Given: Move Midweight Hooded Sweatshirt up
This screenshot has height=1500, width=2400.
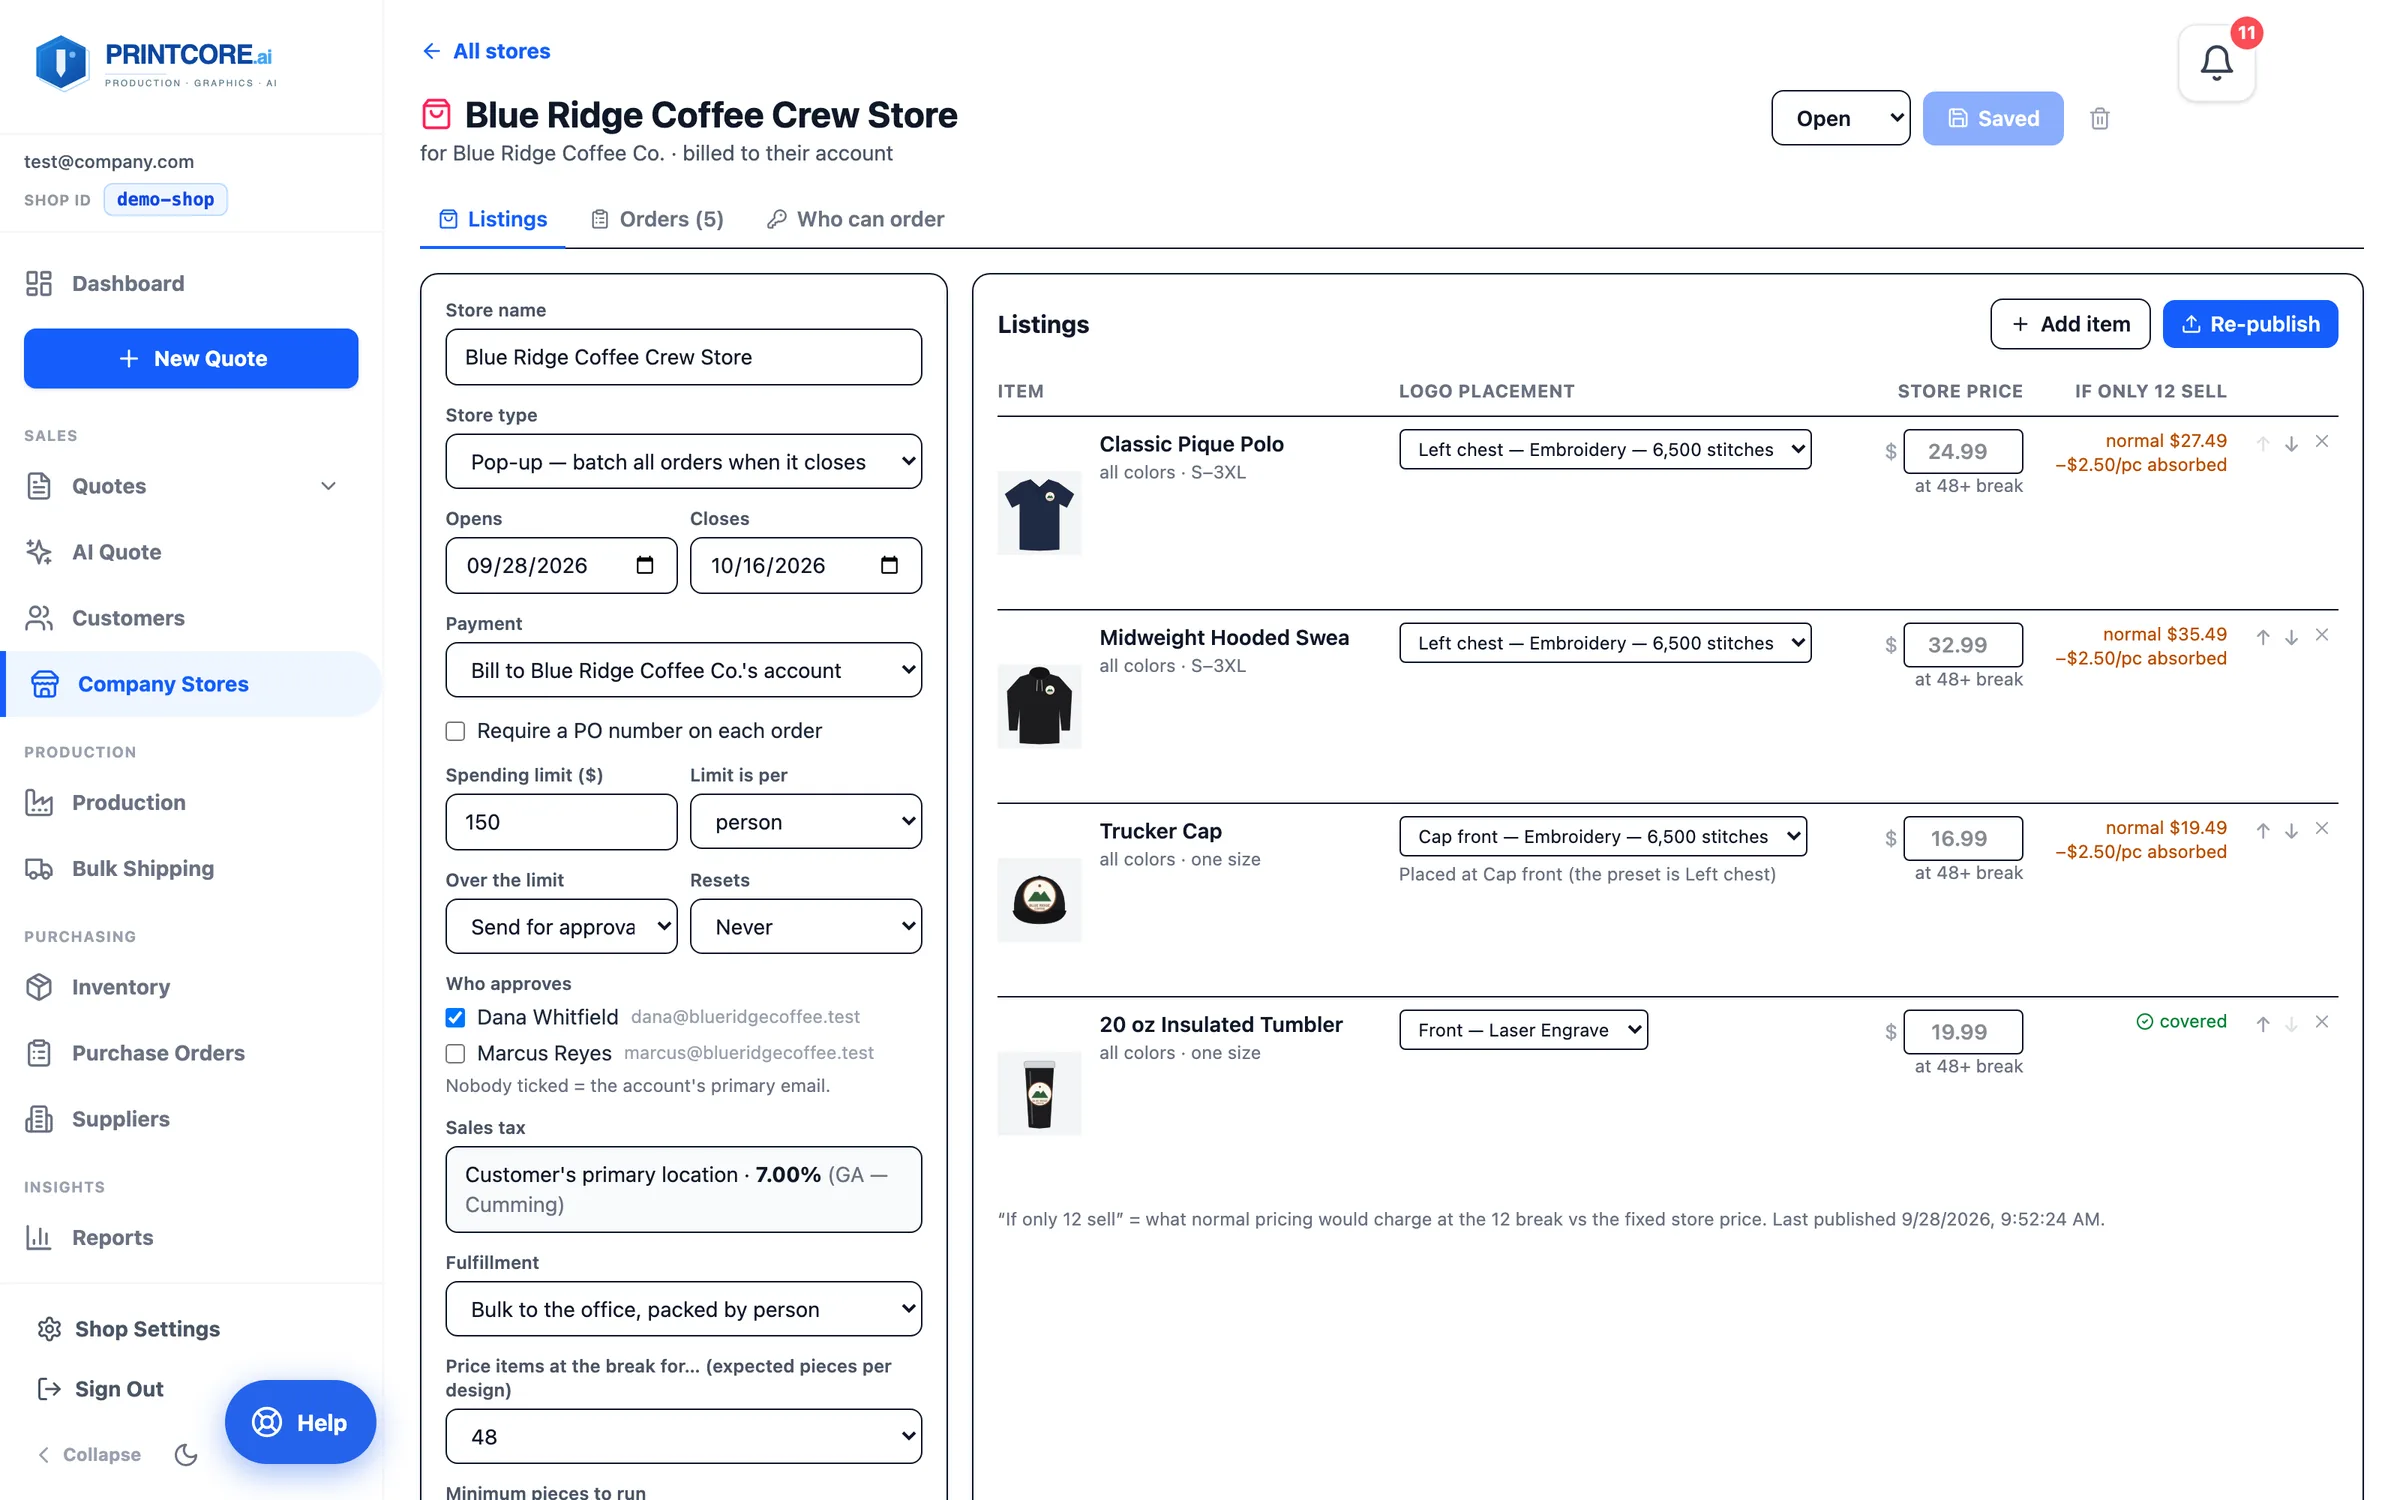Looking at the screenshot, I should tap(2262, 636).
